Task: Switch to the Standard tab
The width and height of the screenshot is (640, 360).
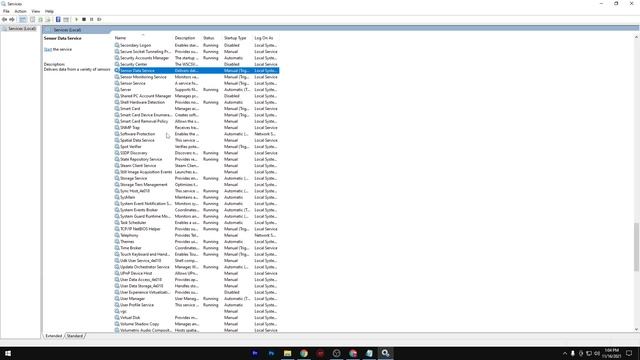Action: coord(75,336)
